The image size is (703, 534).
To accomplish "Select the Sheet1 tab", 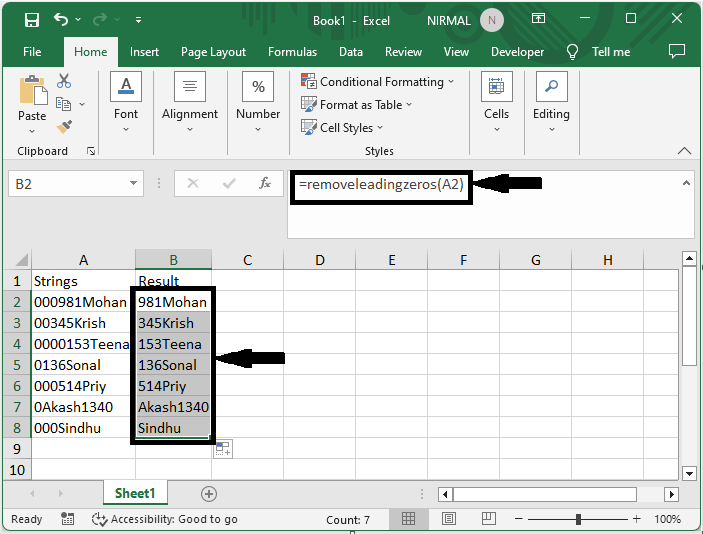I will coord(135,493).
